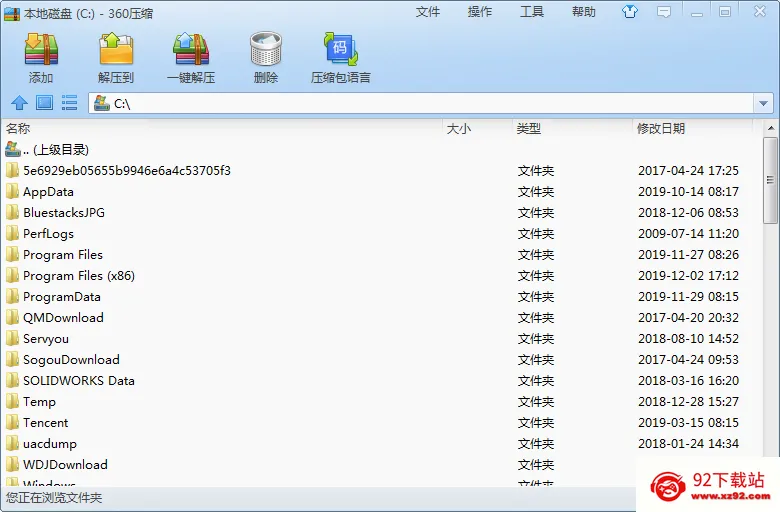Select the QMDownload folder name
This screenshot has width=780, height=512.
pos(63,318)
